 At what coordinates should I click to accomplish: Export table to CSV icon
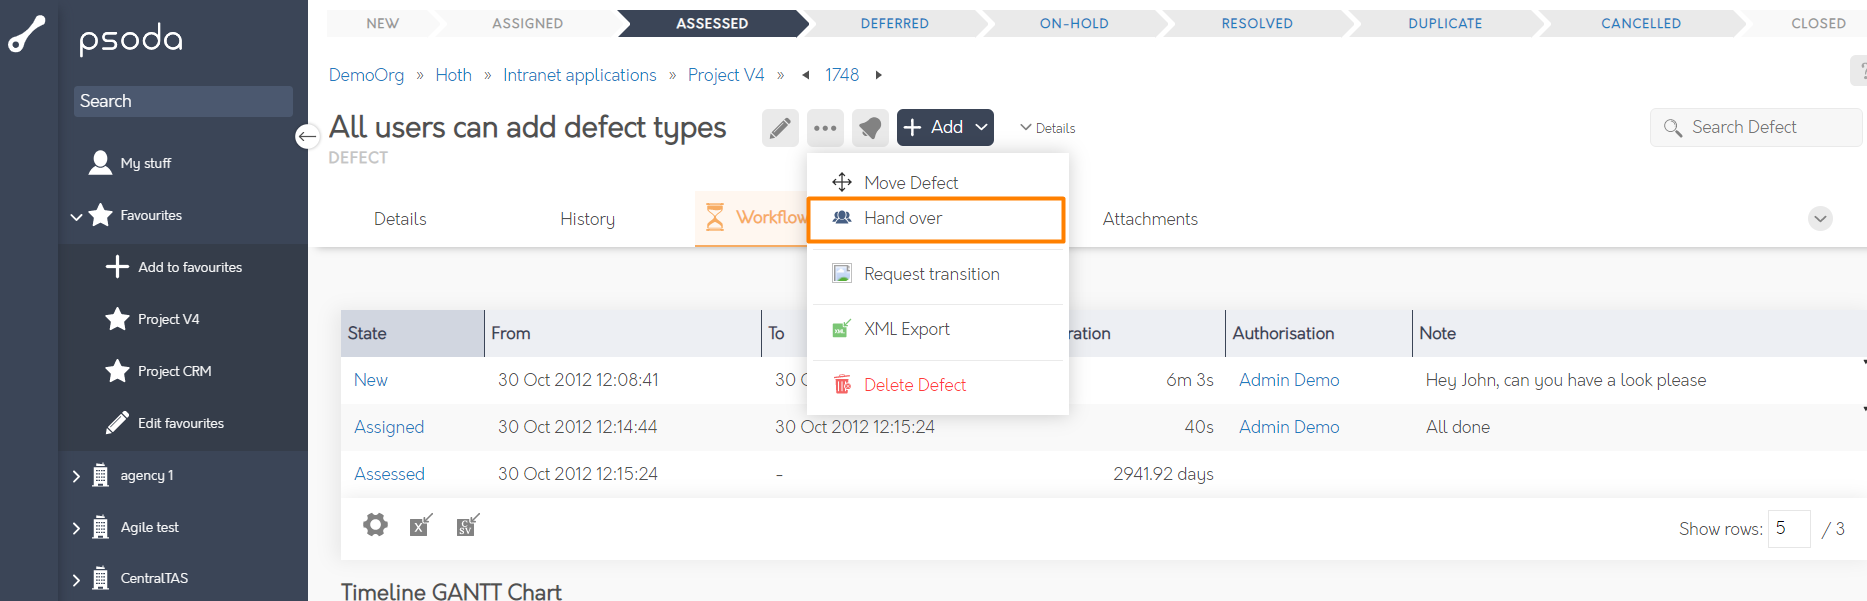467,525
